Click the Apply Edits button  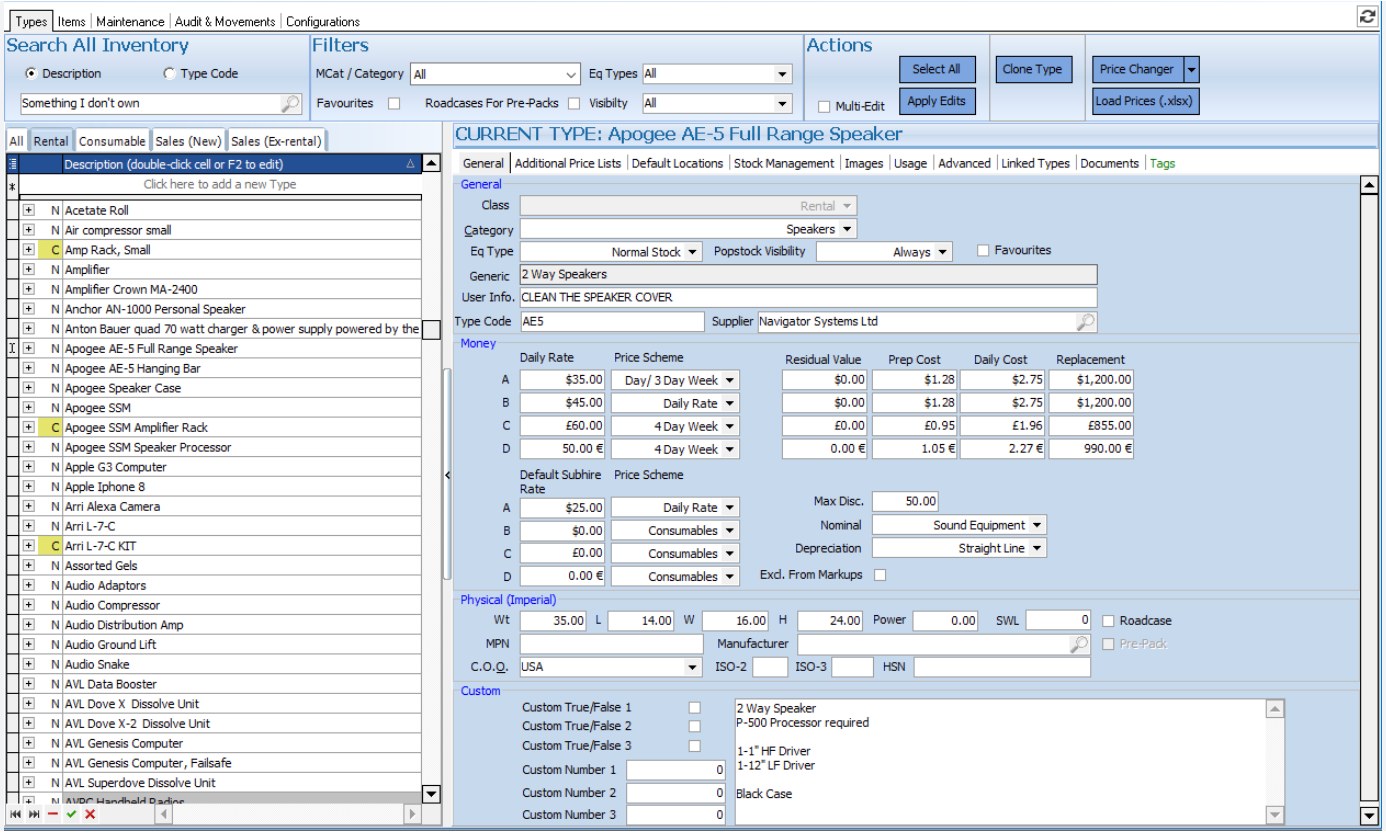936,101
